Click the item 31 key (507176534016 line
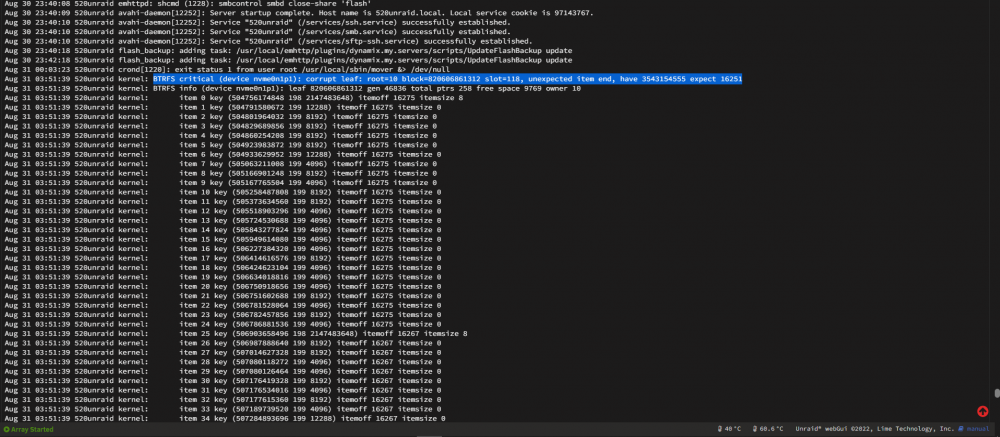Screen dimensions: 1000x437 (x=223, y=390)
